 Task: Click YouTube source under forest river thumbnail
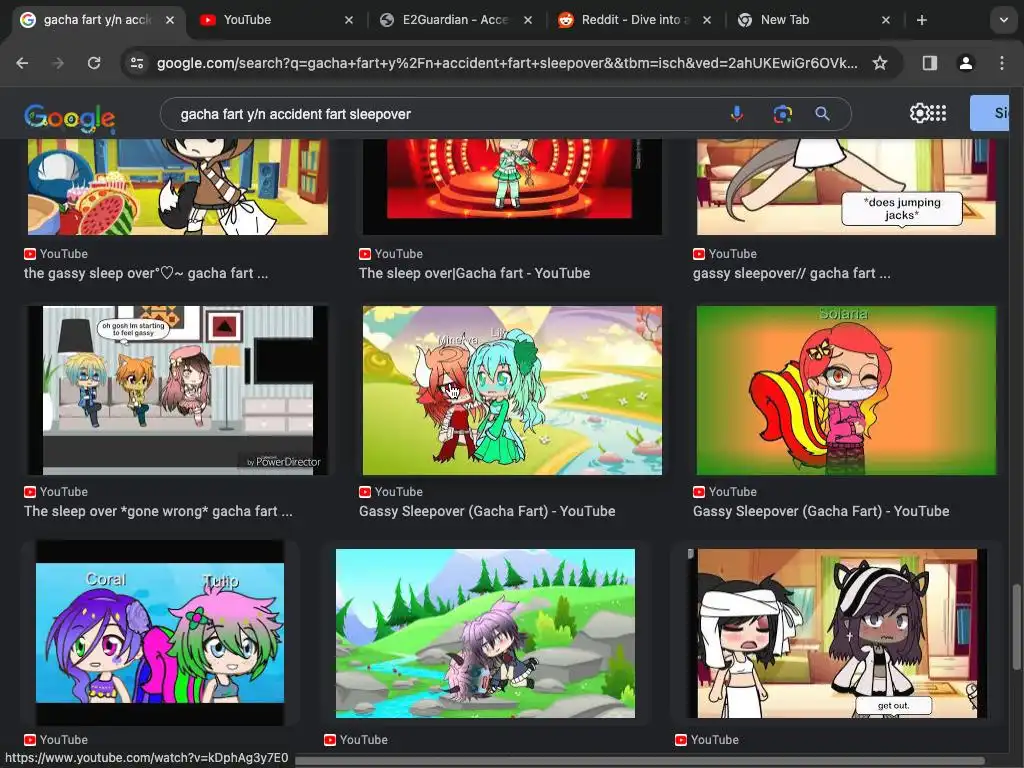pos(356,740)
